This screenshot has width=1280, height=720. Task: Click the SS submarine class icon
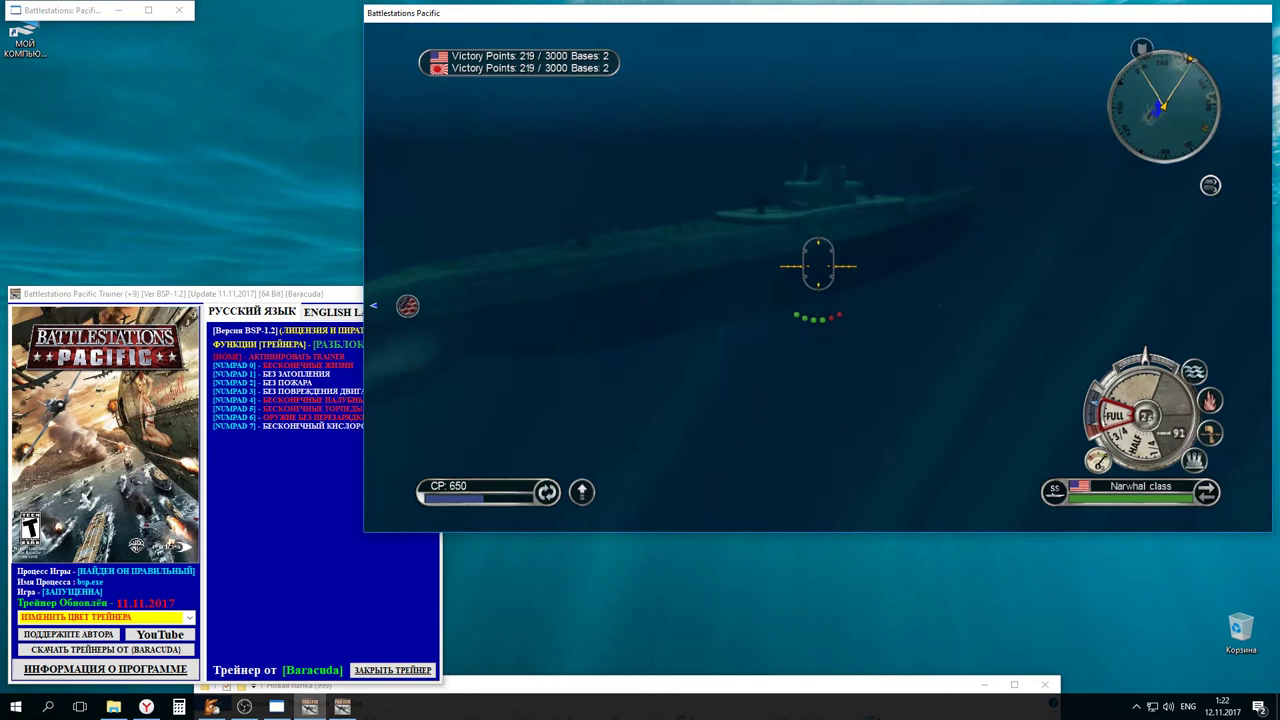(1054, 491)
